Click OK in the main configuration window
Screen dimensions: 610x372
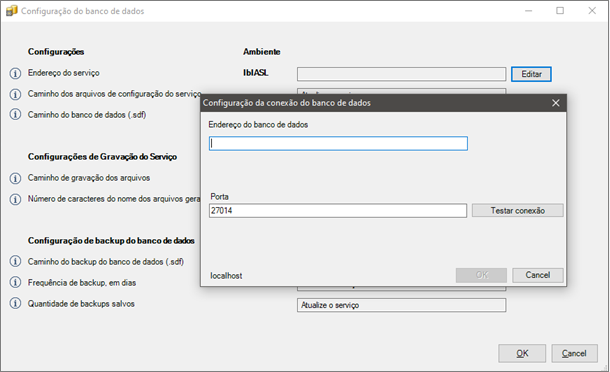(522, 353)
